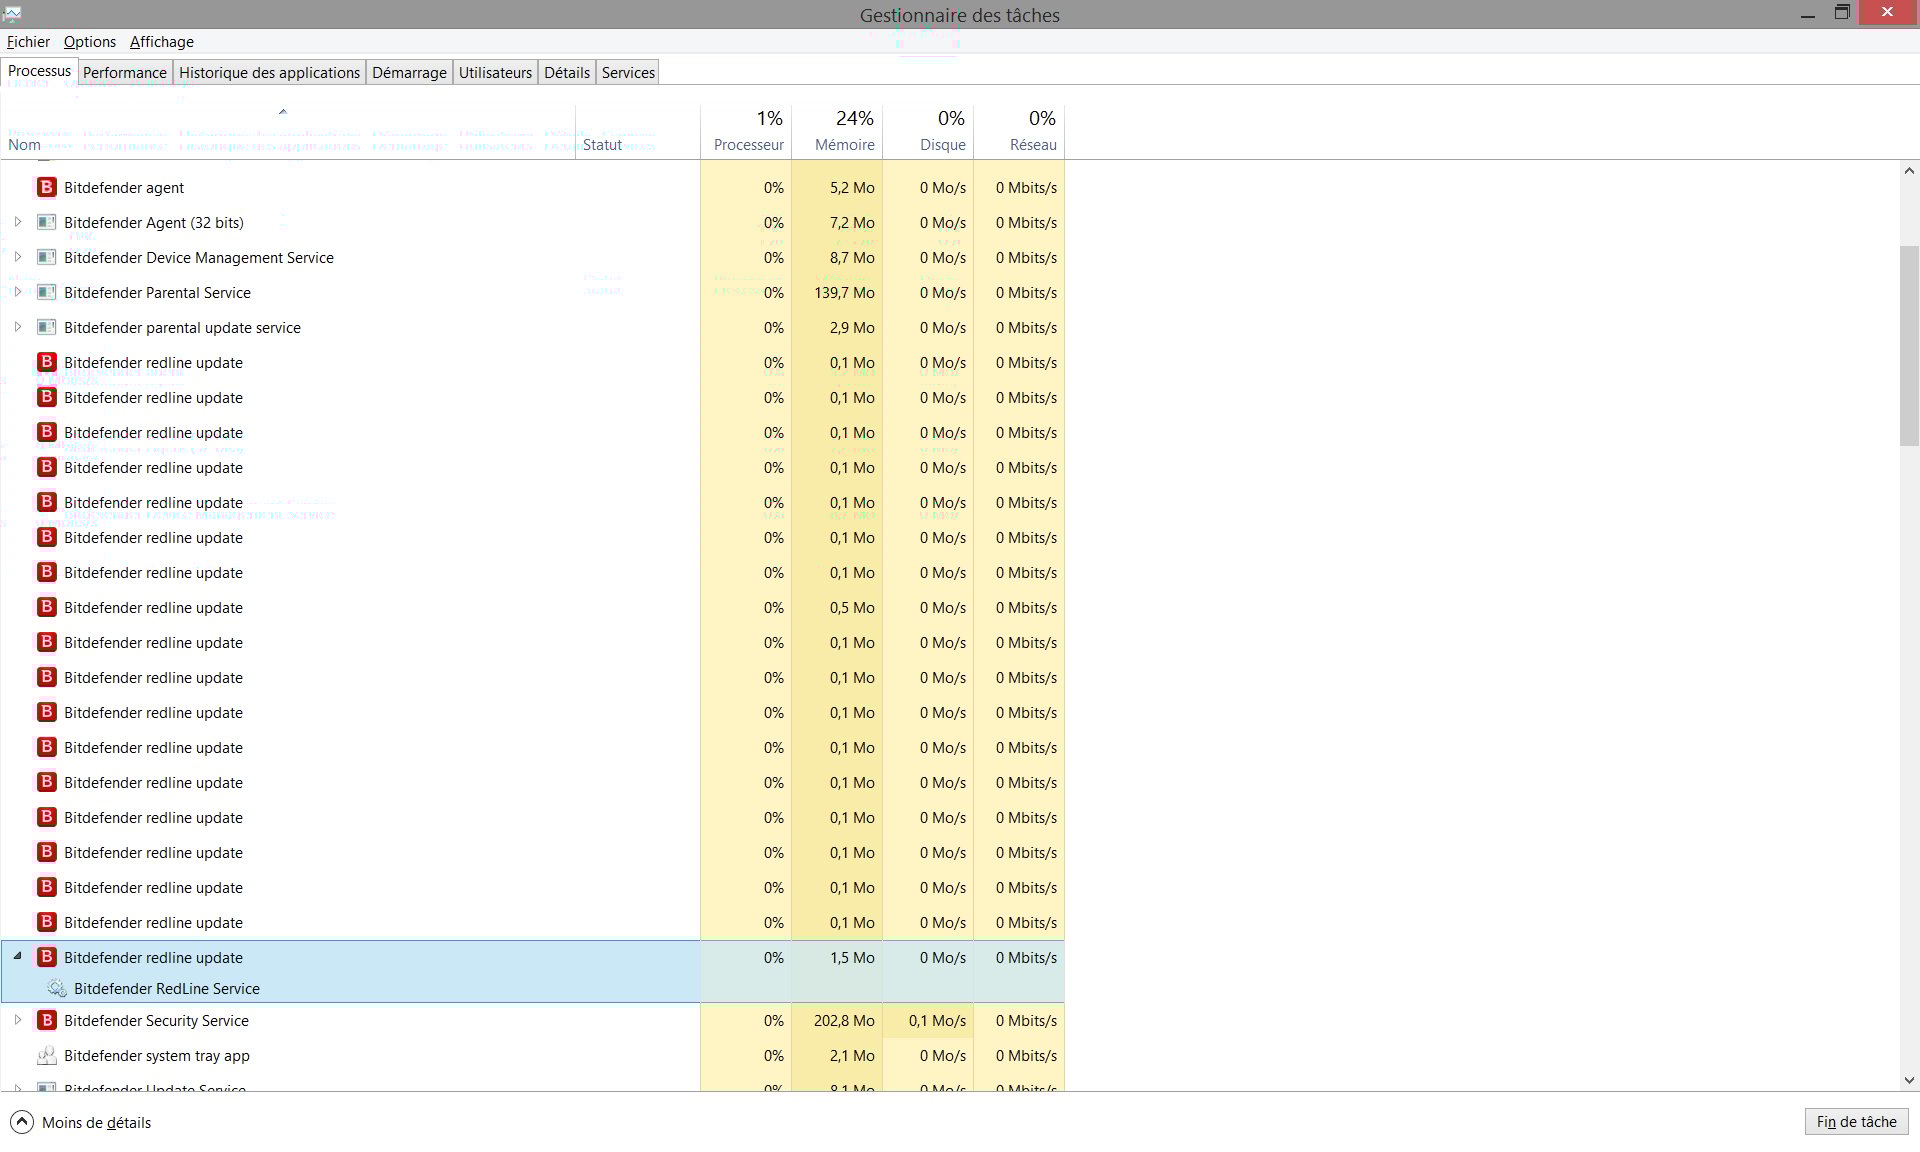Sort by the Disque column header
Screen dimensions: 1920x1152
tap(928, 132)
